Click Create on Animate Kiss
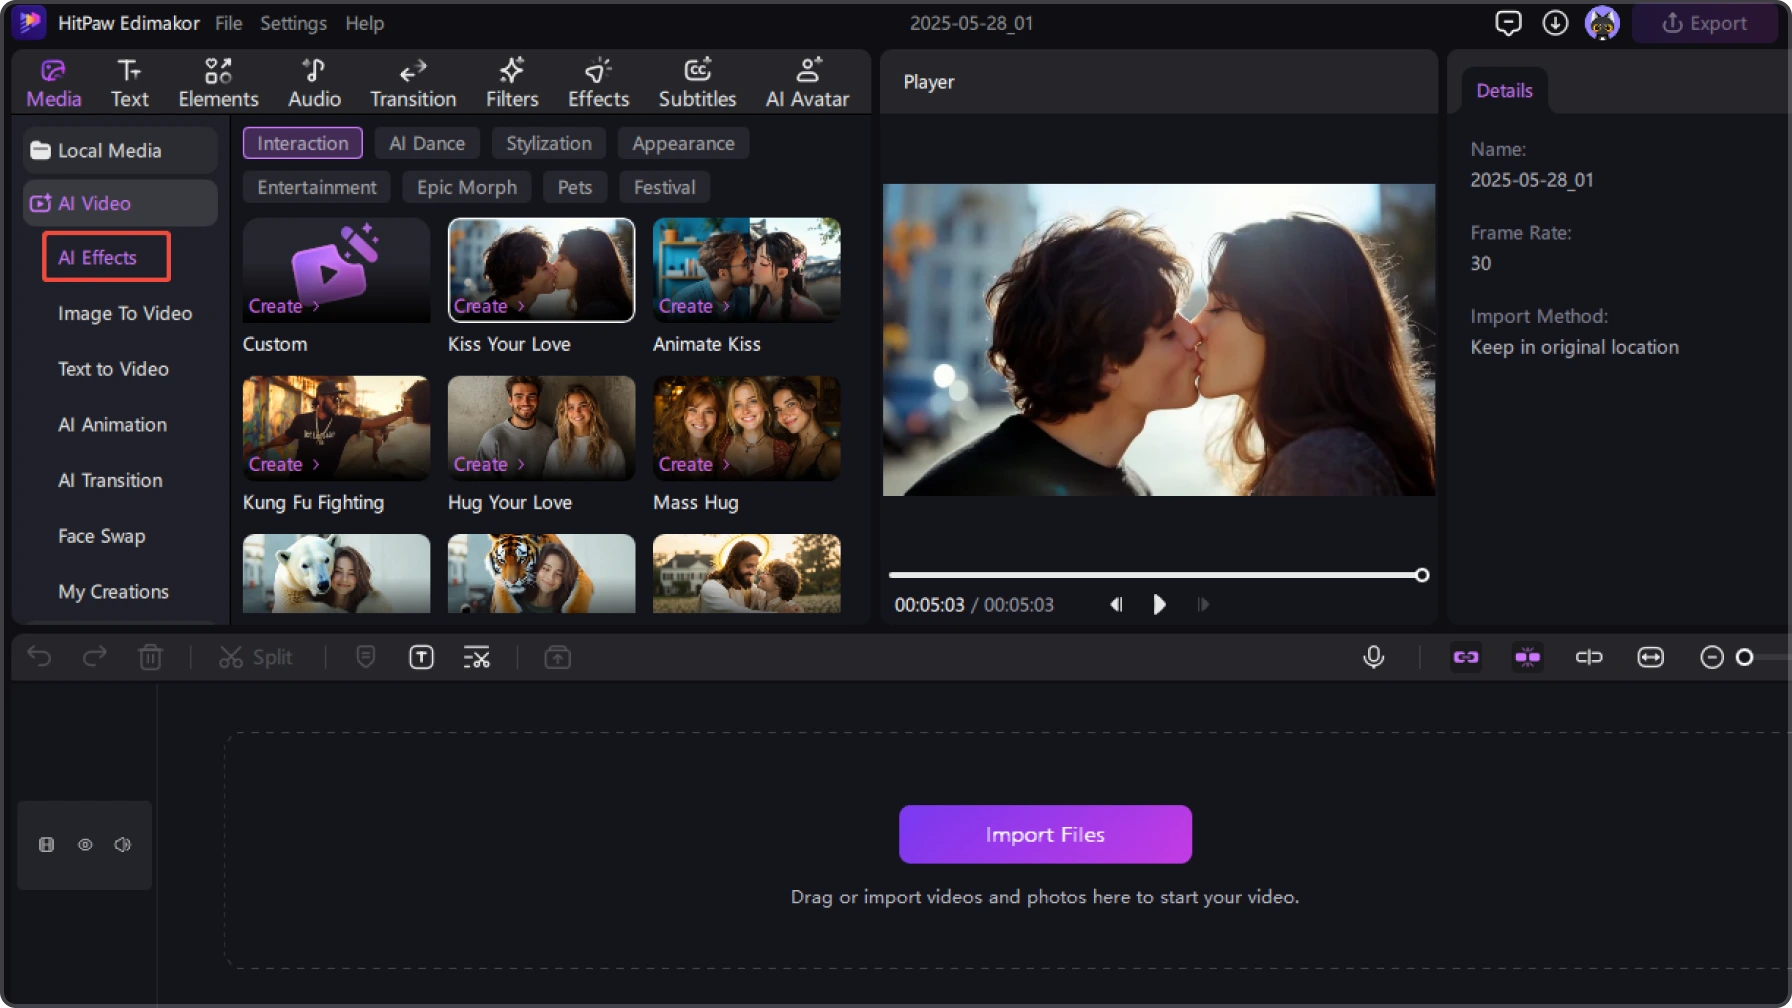 [693, 306]
